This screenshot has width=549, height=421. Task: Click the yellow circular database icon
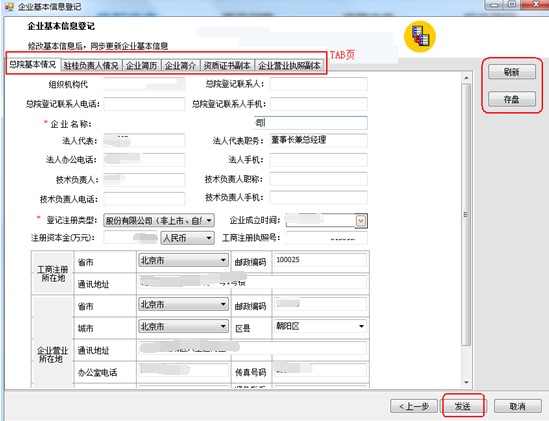(x=419, y=36)
